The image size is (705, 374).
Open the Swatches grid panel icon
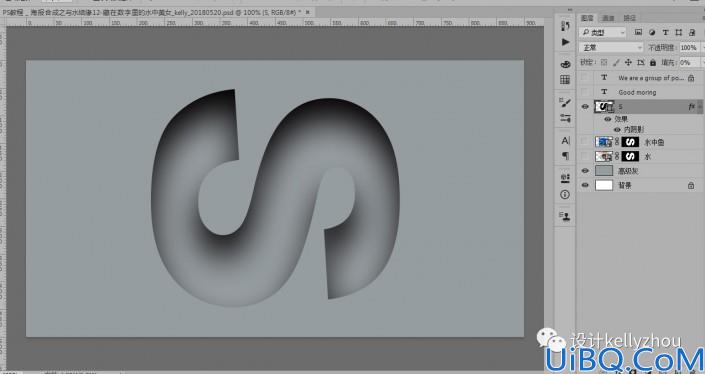click(x=565, y=80)
